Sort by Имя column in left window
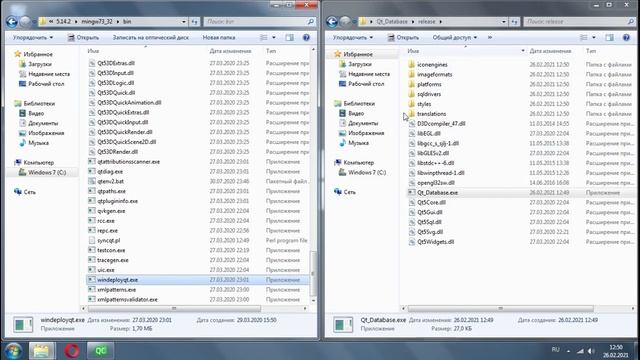Image resolution: width=640 pixels, height=360 pixels. click(x=93, y=51)
